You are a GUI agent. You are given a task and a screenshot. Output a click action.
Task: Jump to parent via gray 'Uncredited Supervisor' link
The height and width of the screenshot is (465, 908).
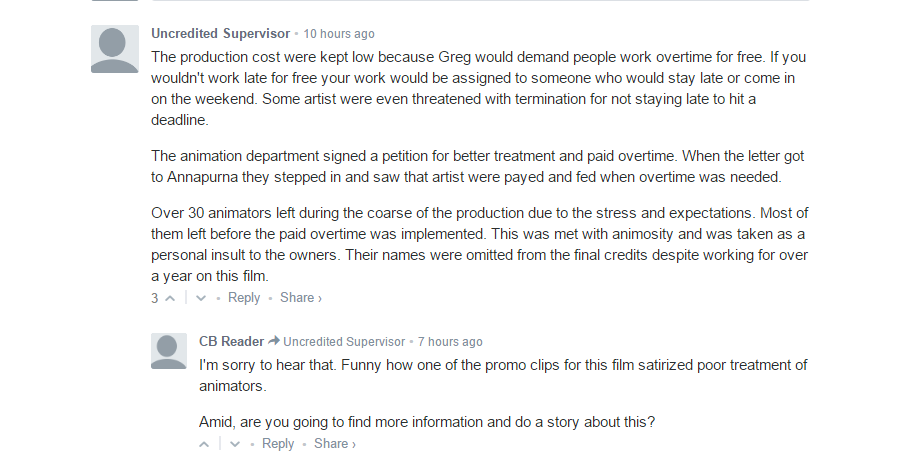coord(344,342)
